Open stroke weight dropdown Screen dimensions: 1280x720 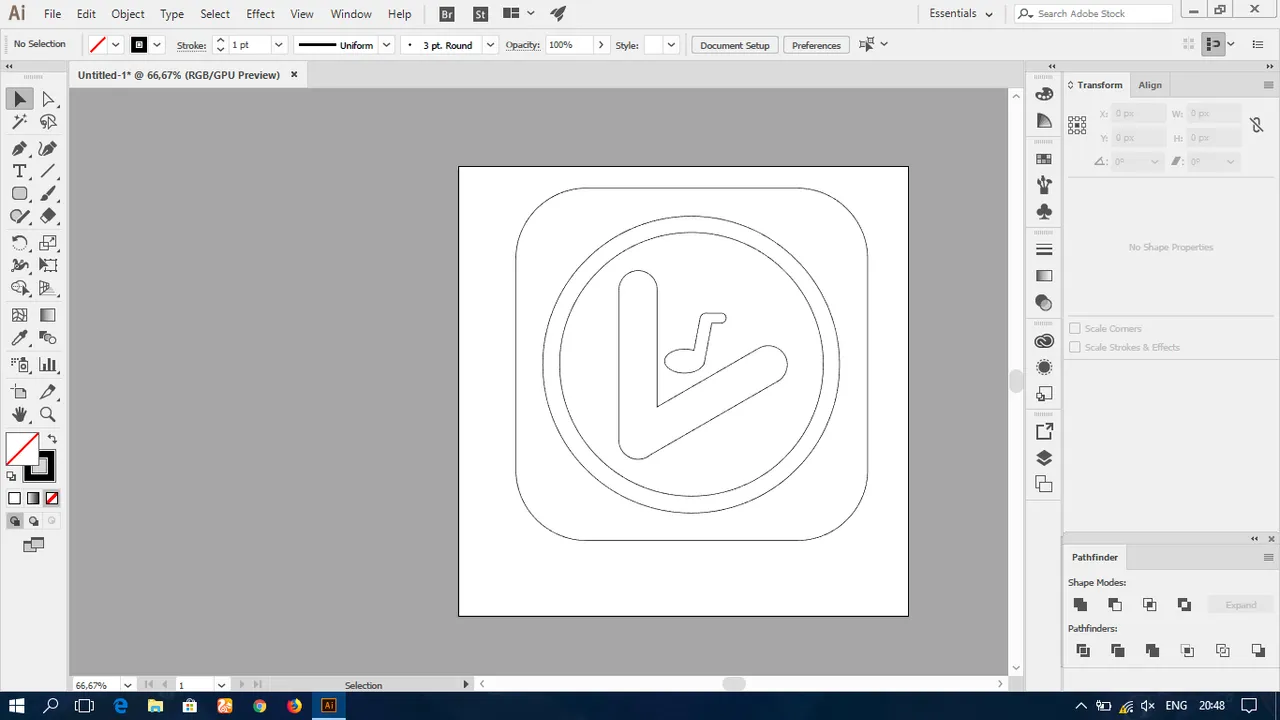coord(279,45)
